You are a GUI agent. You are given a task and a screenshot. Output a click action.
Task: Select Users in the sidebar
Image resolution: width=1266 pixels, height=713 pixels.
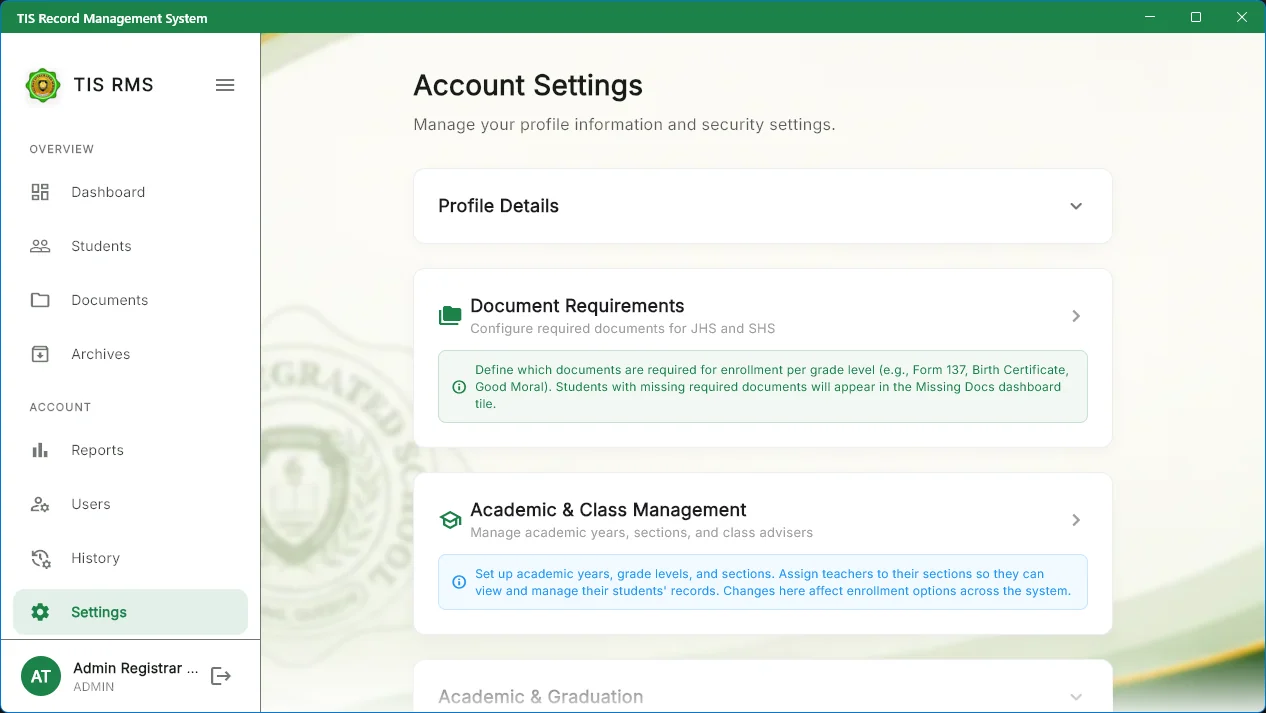(x=130, y=504)
